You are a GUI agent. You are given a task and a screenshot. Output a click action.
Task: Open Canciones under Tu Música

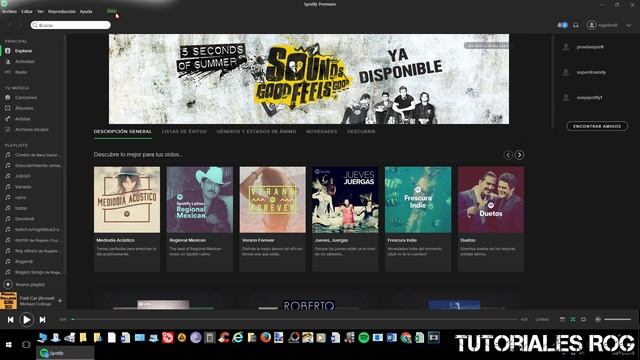pos(26,98)
